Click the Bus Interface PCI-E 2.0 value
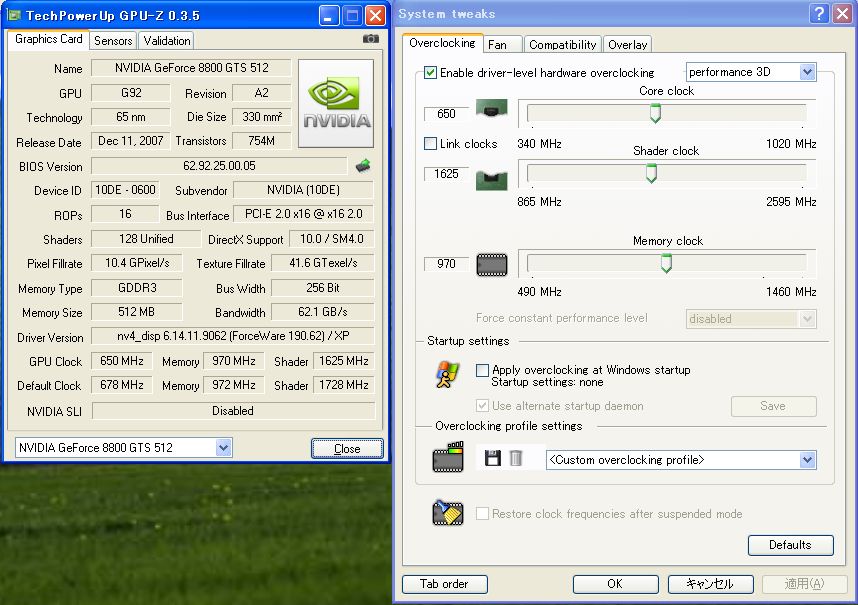This screenshot has width=858, height=605. click(304, 214)
